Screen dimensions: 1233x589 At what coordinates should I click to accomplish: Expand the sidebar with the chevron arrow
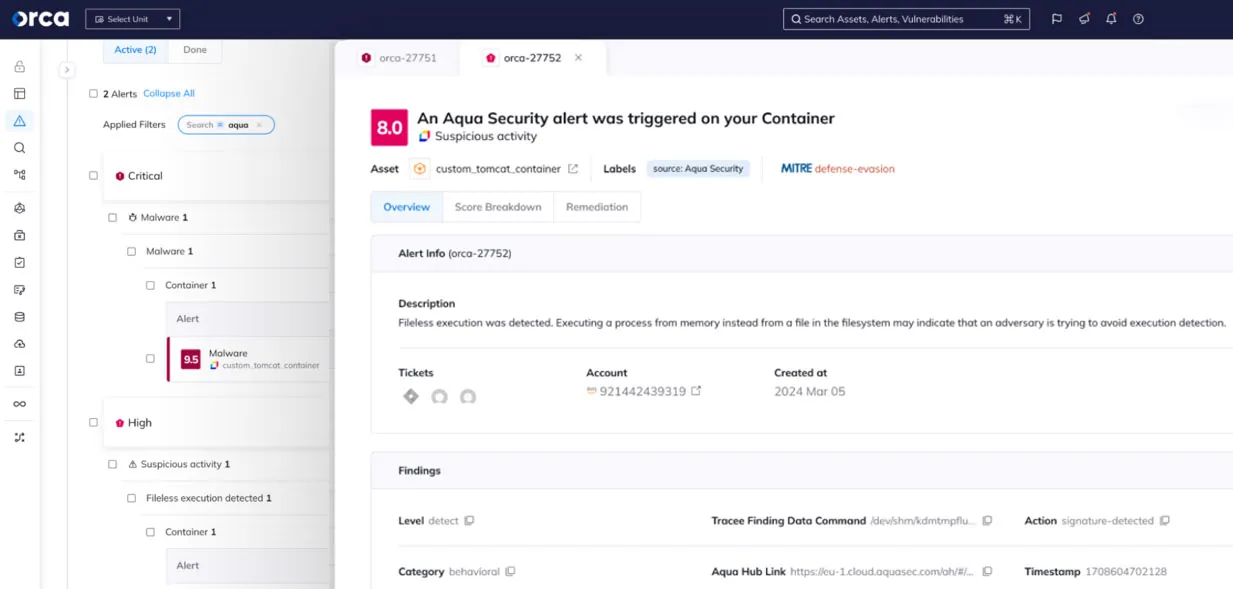(67, 70)
